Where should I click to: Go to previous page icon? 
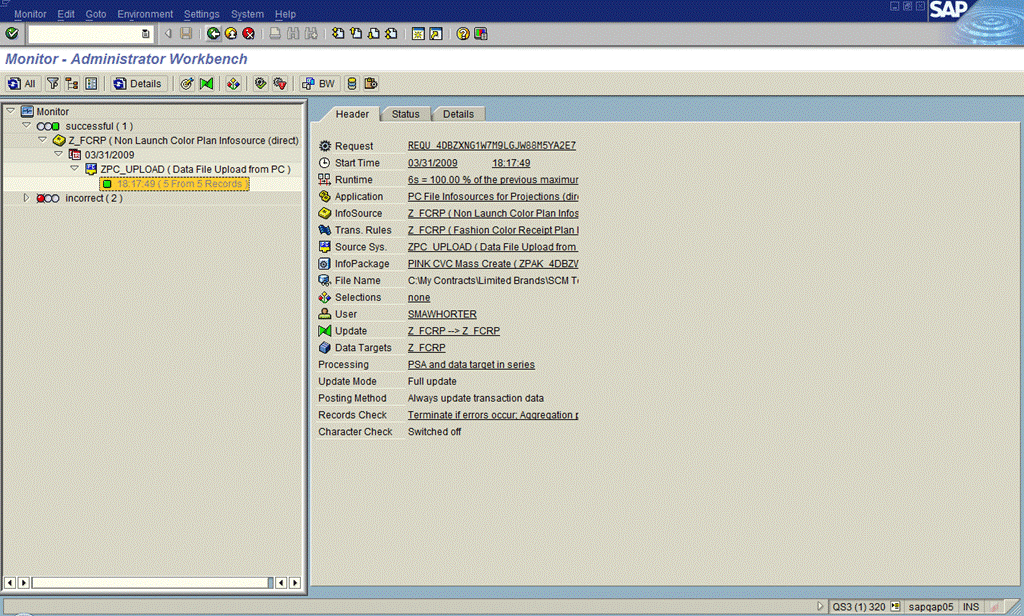[x=356, y=33]
